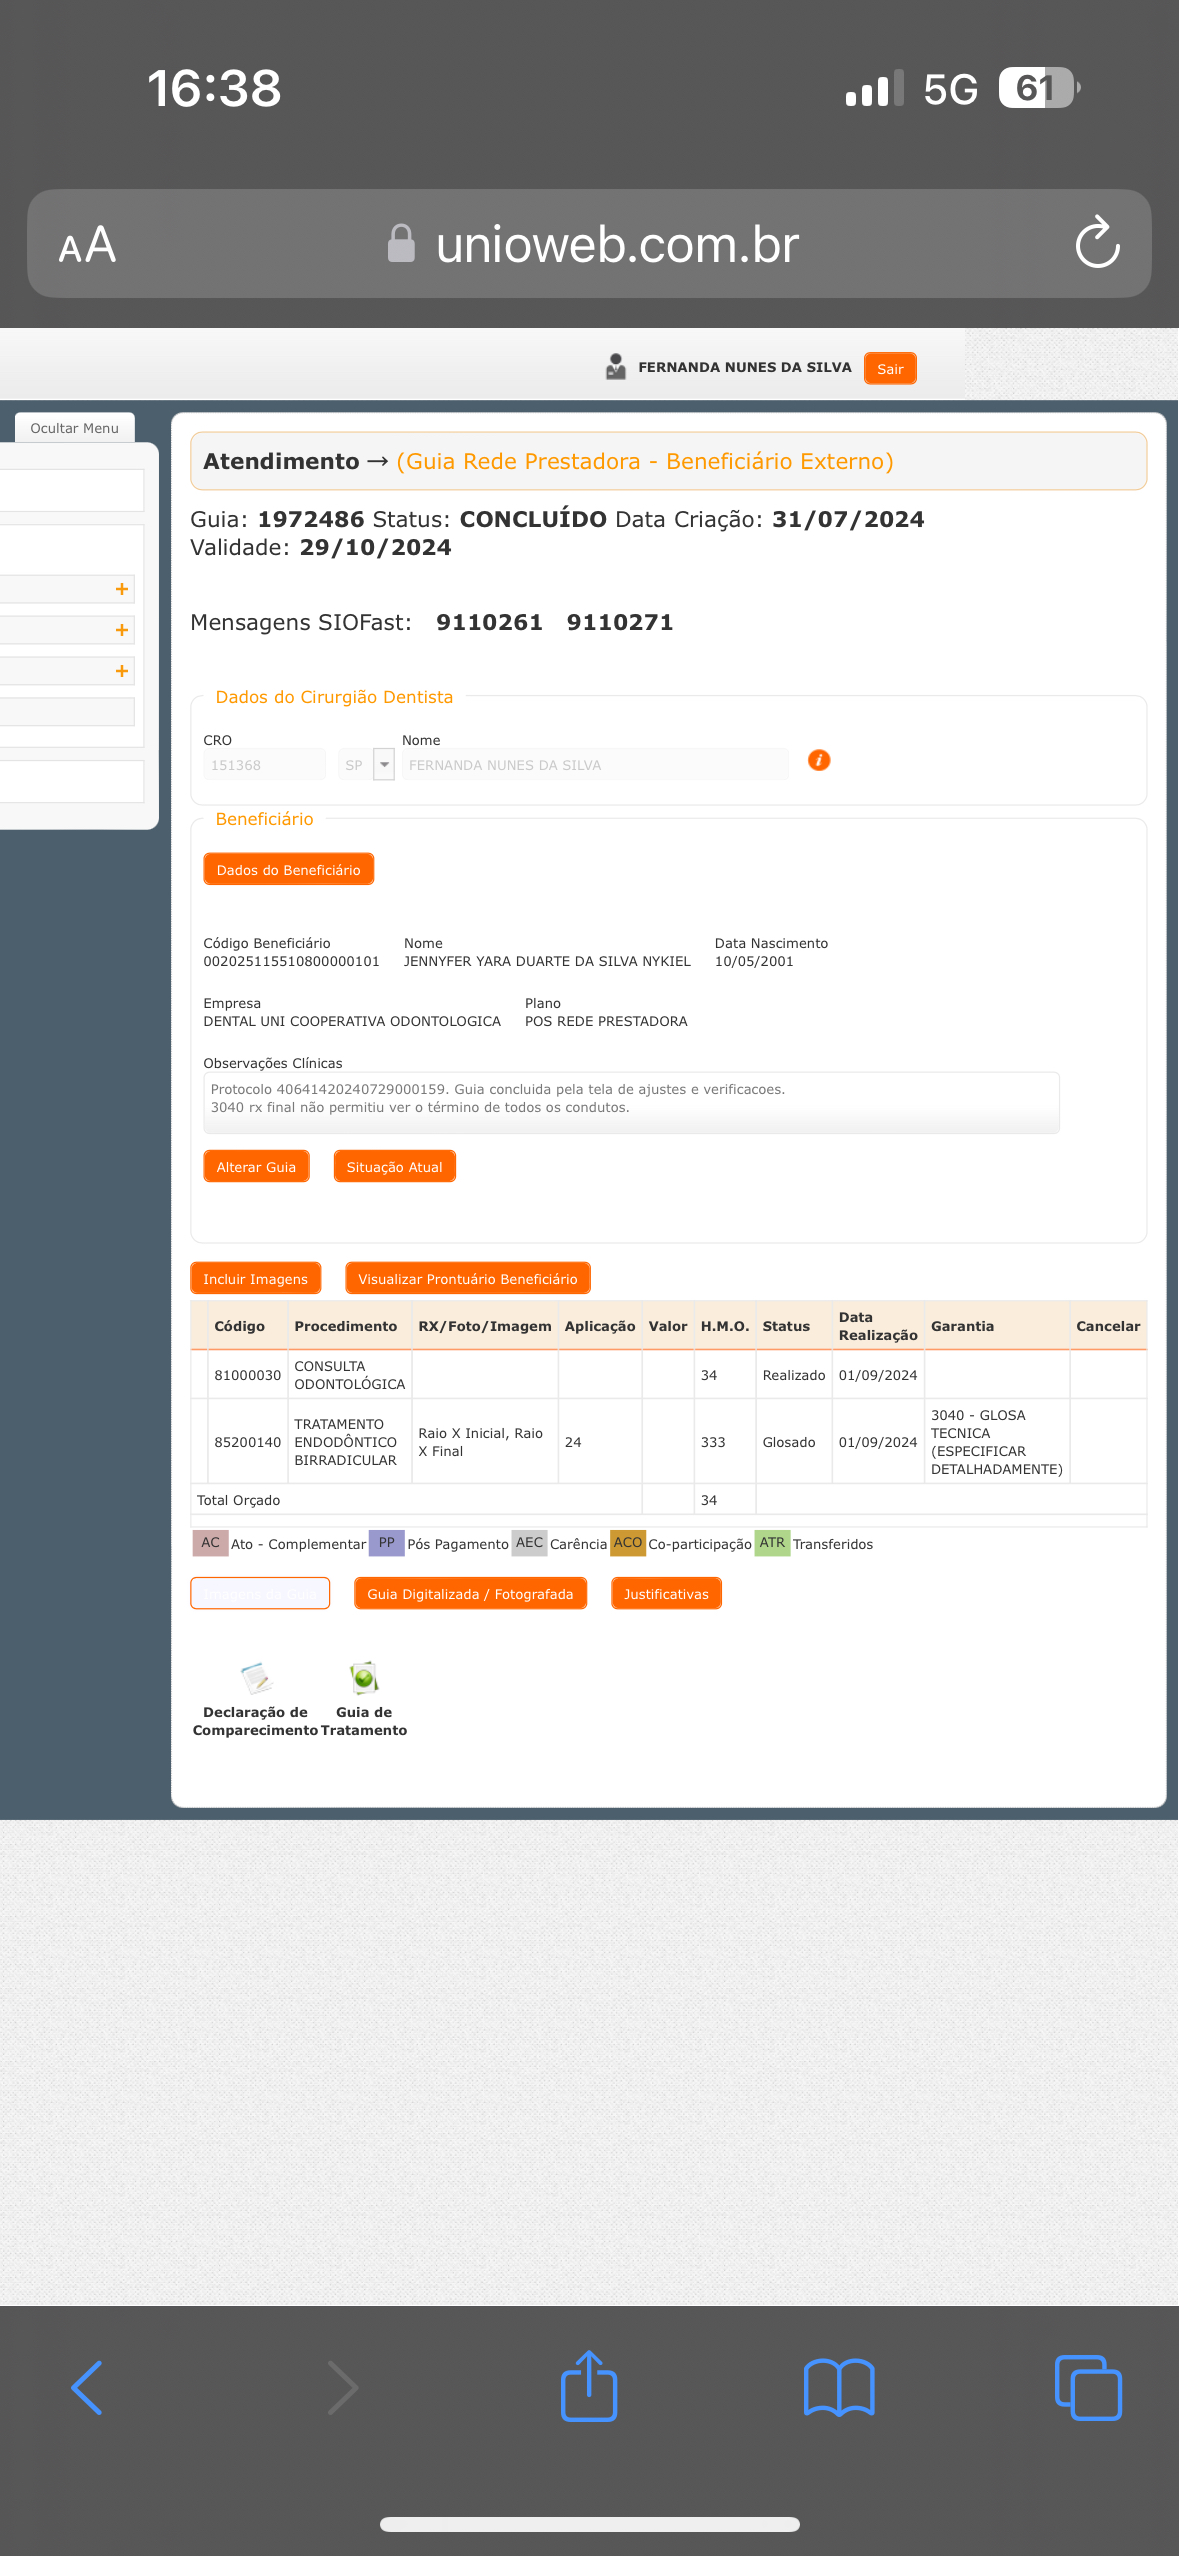Click the Cancelar column header

(x=1108, y=1326)
